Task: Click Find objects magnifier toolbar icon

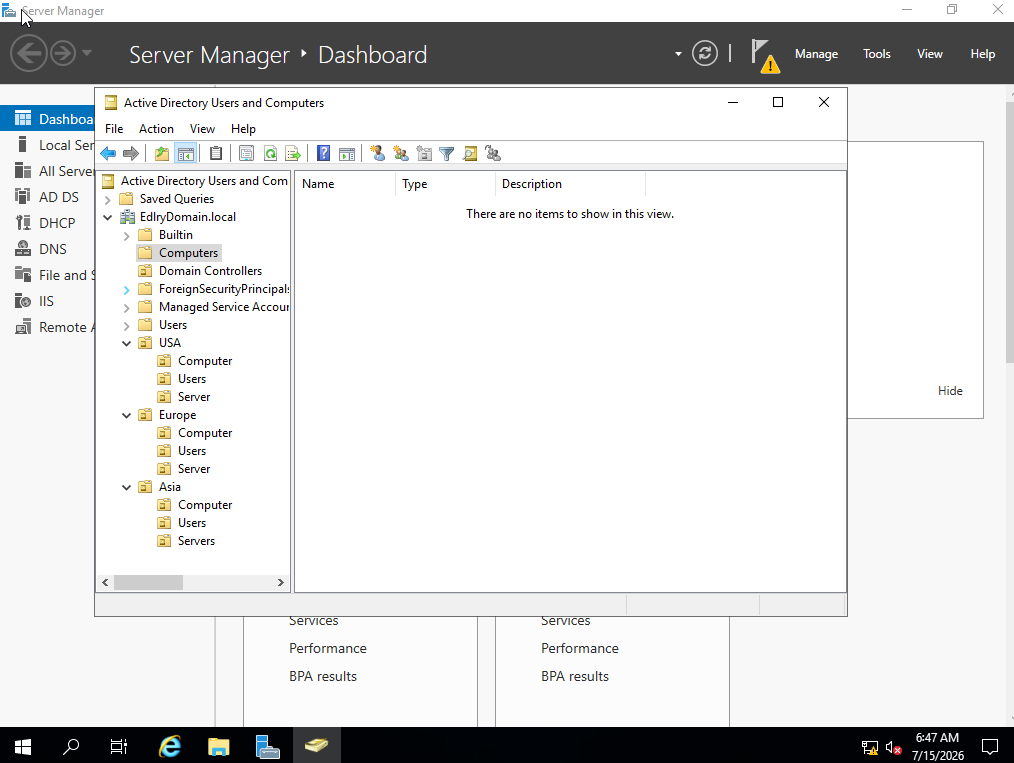Action: (x=470, y=153)
